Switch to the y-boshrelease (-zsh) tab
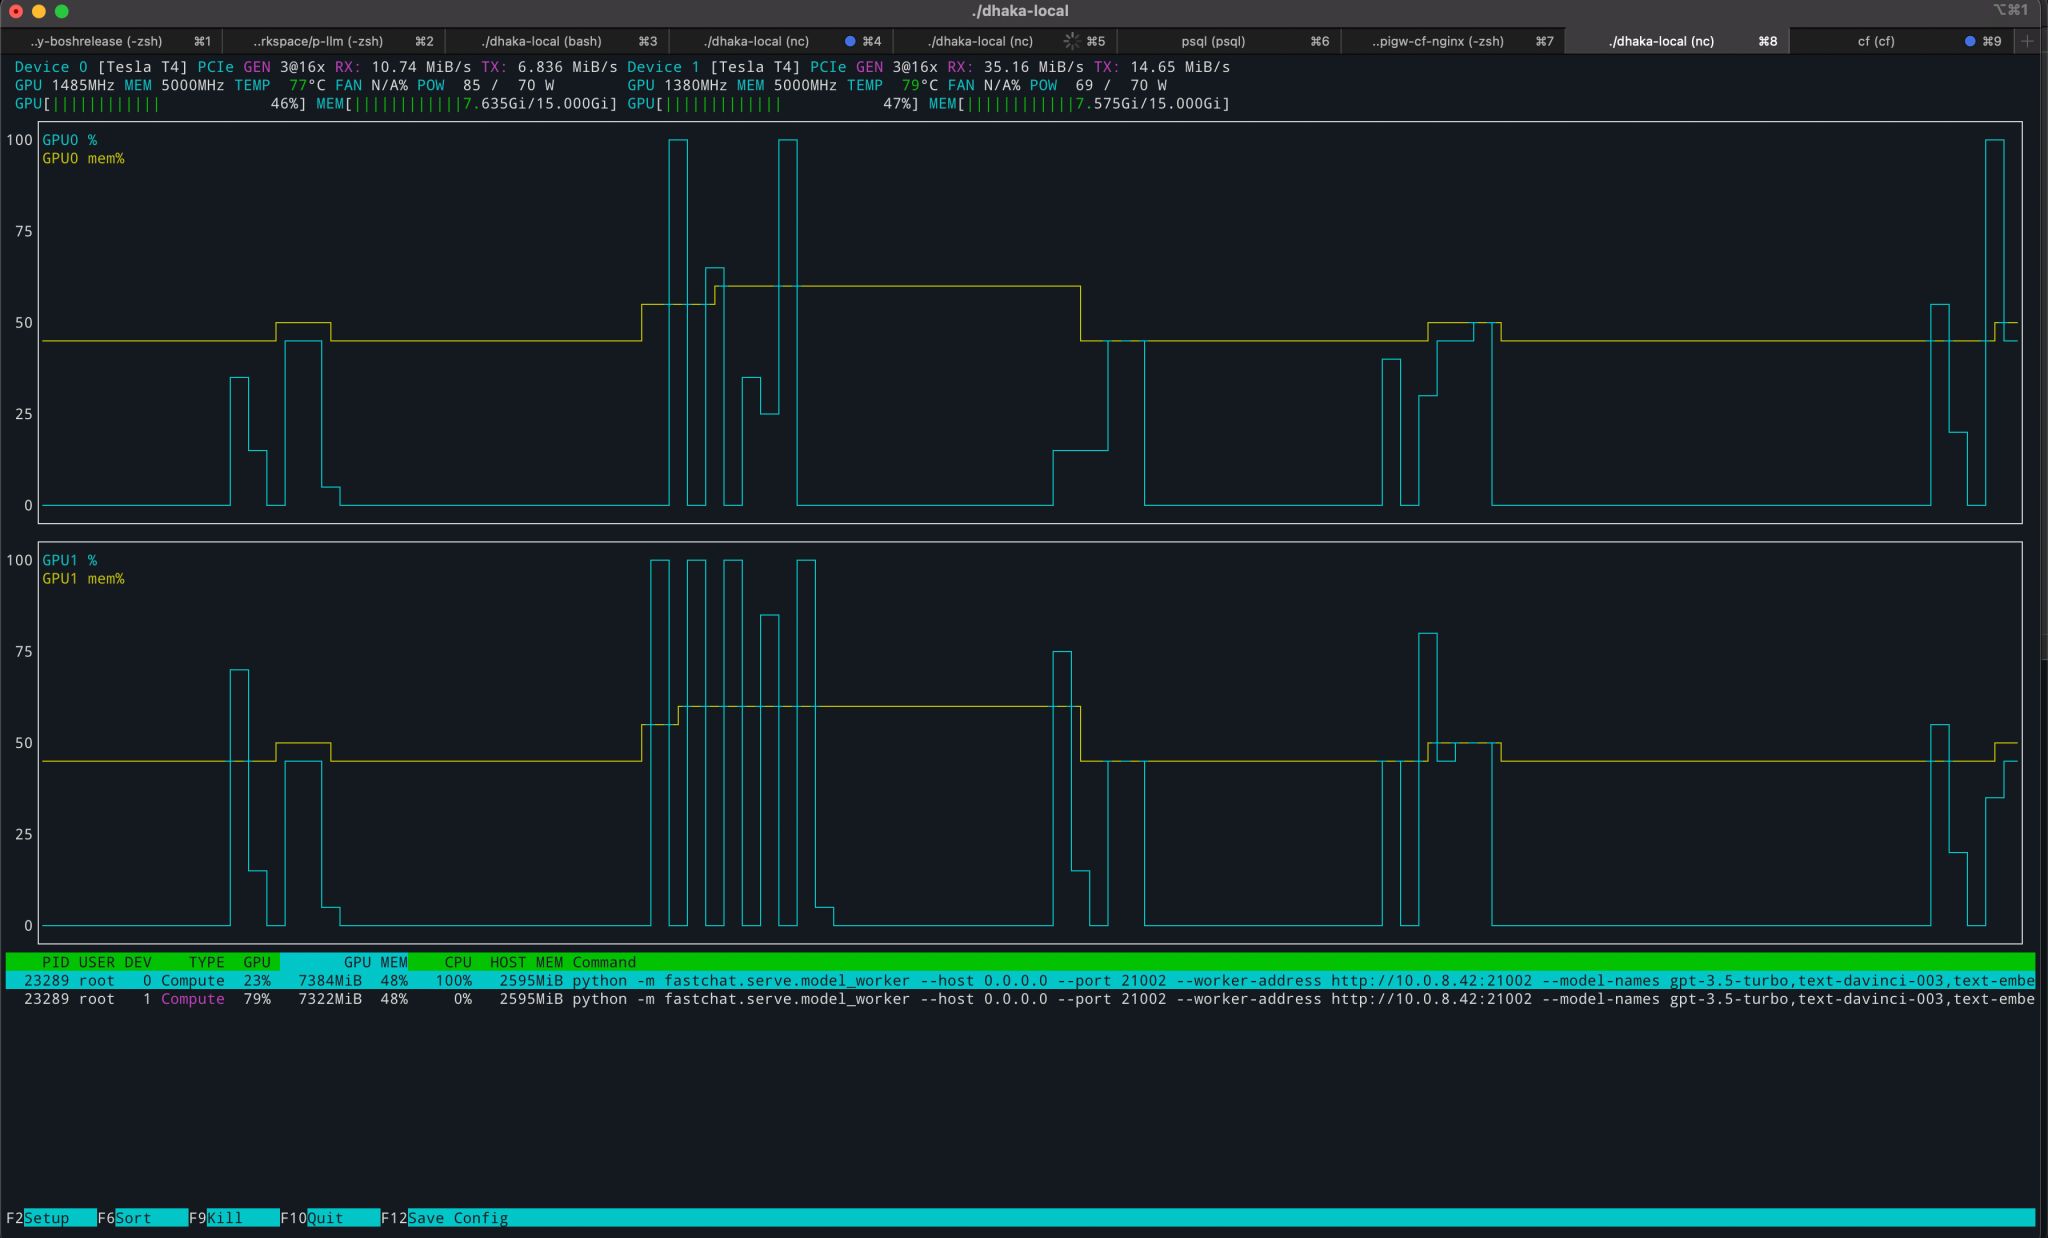Viewport: 2048px width, 1238px height. tap(111, 41)
